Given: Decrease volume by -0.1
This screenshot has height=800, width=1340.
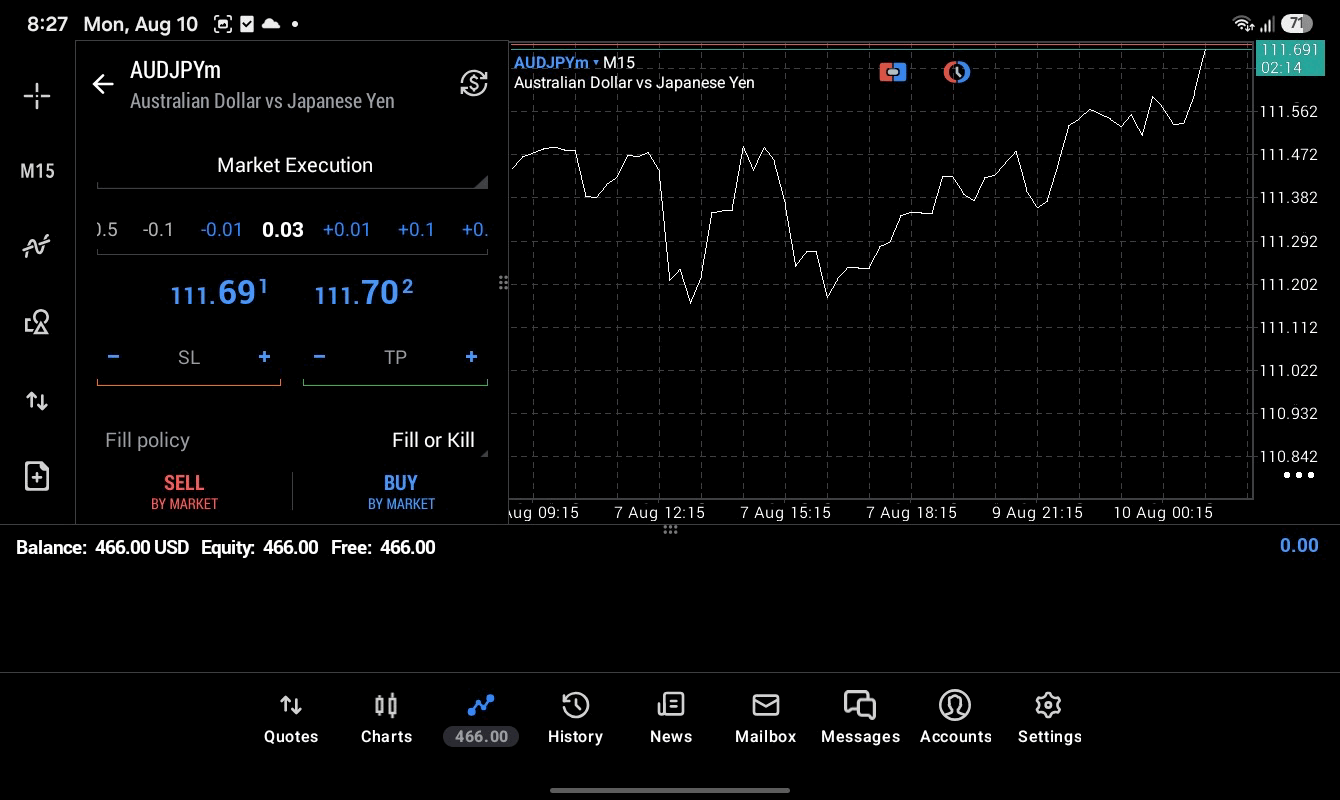Looking at the screenshot, I should (x=158, y=230).
